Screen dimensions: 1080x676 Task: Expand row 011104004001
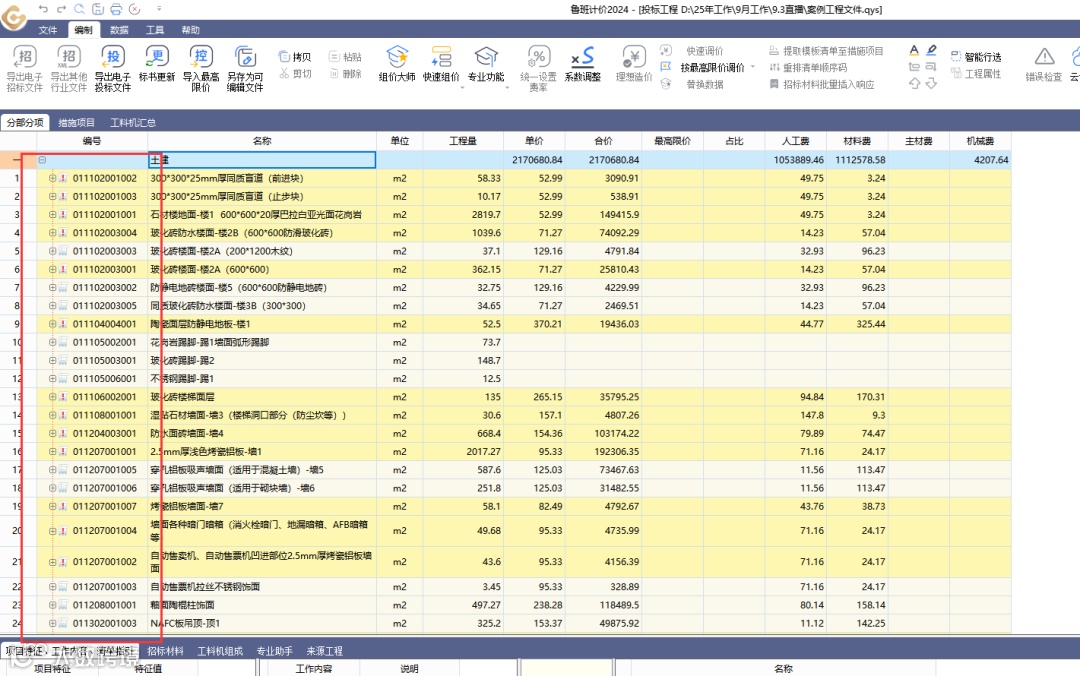click(52, 324)
